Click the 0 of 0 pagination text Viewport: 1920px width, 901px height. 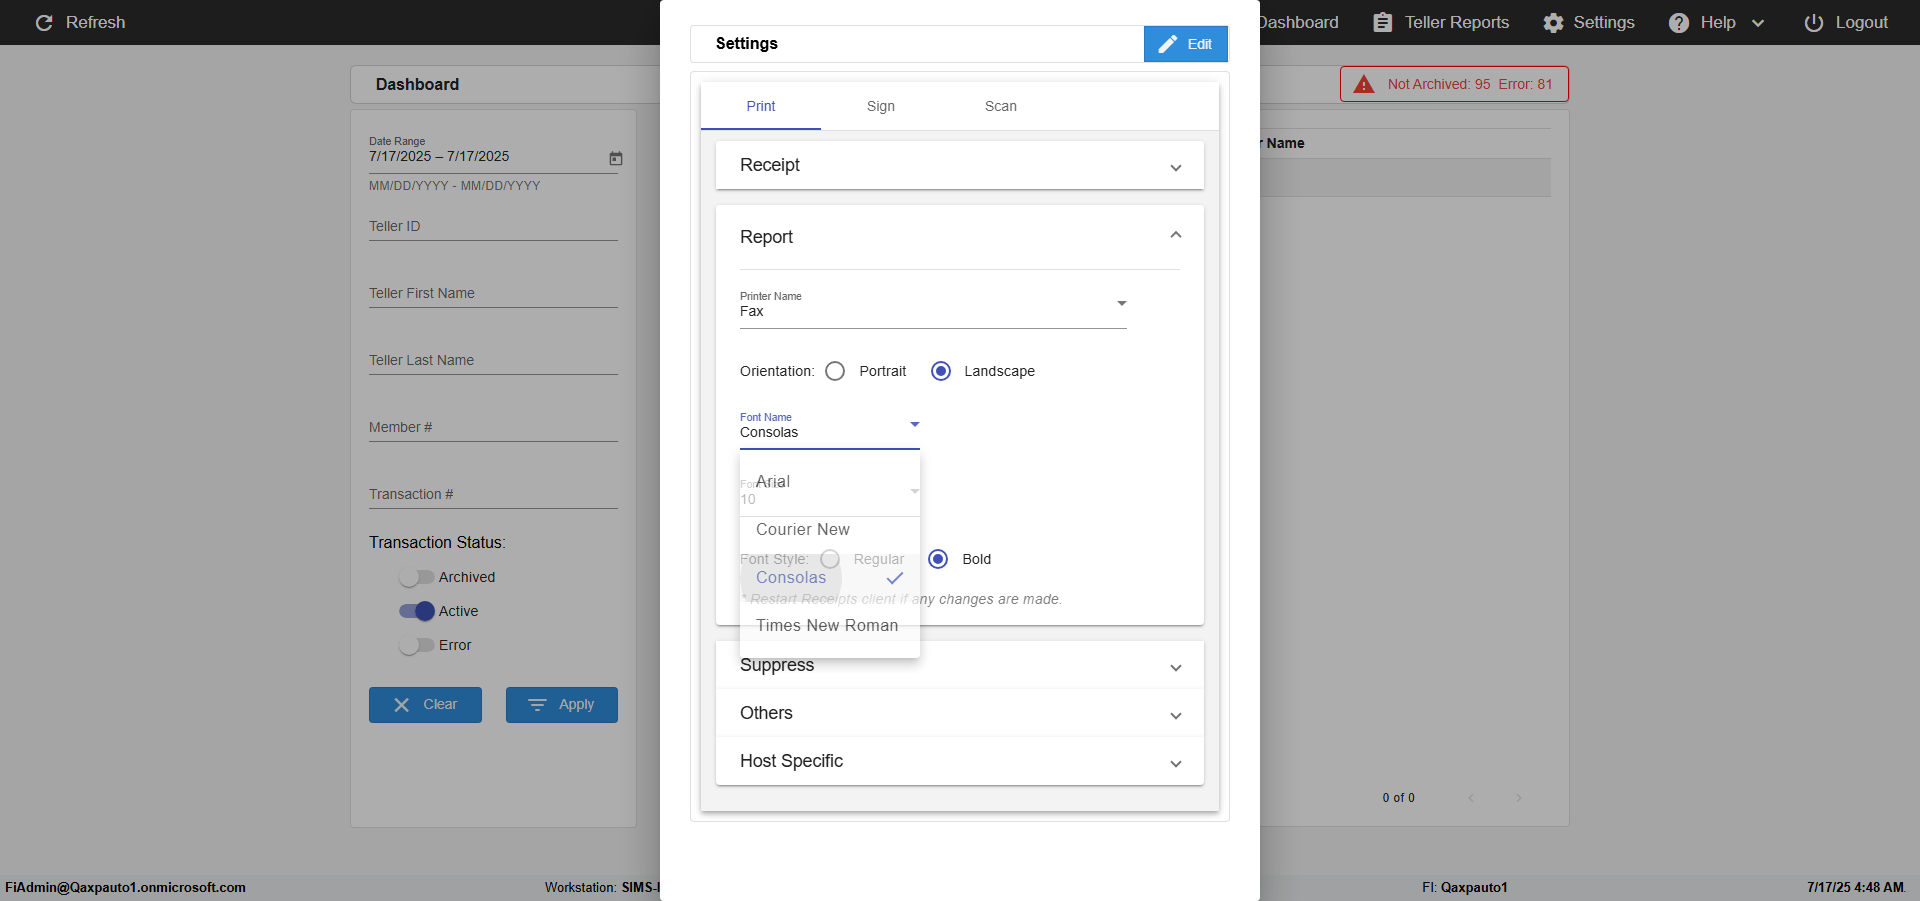click(1399, 798)
